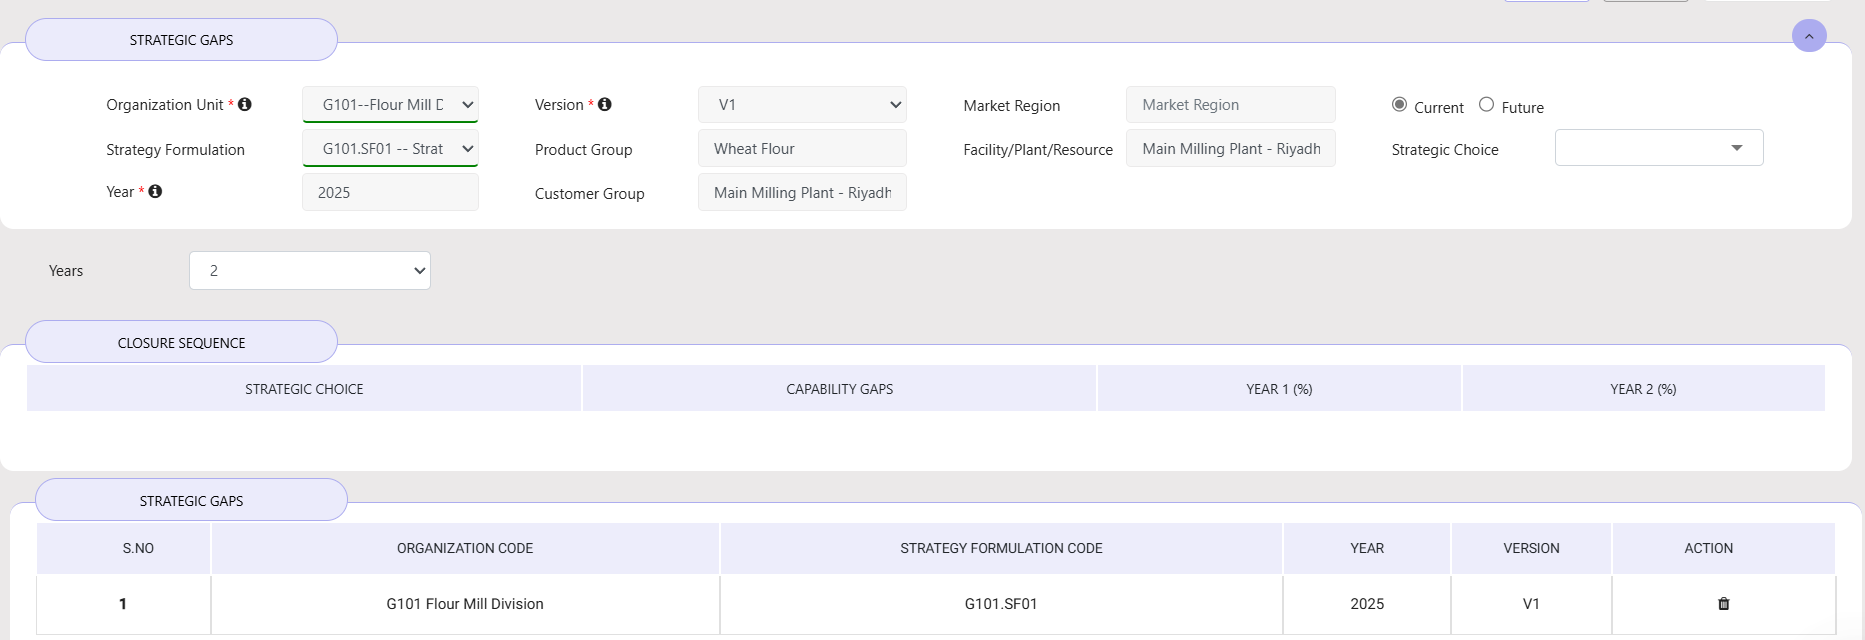Click the Market Region input field
Screen dimensions: 1865x640
click(1230, 105)
